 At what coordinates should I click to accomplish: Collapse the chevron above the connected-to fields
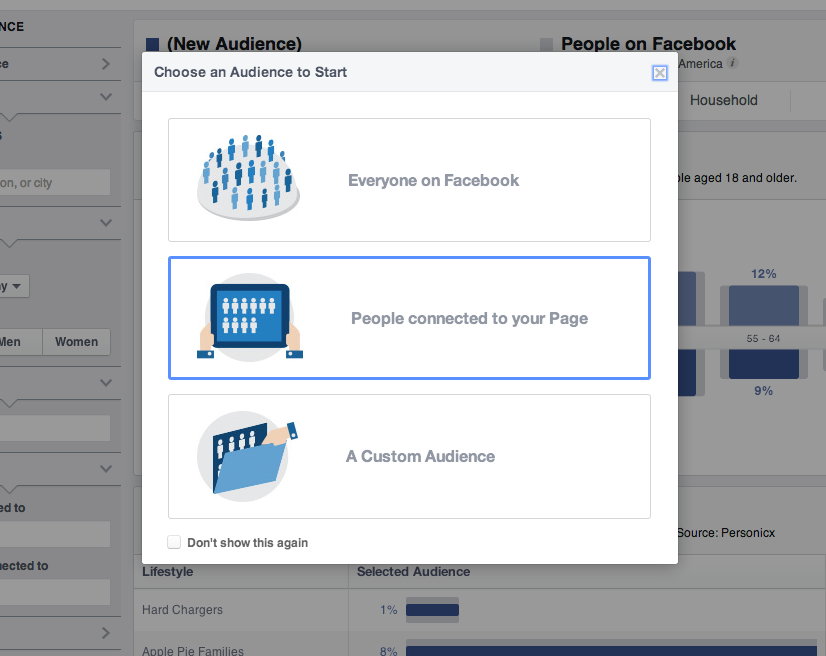(x=106, y=469)
